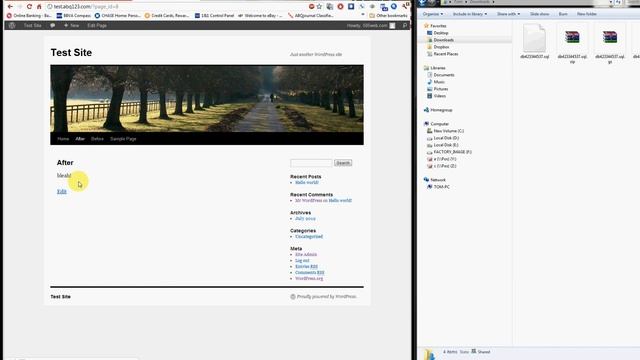Viewport: 640px width, 360px height.
Task: Select After in site navigation
Action: coord(80,139)
